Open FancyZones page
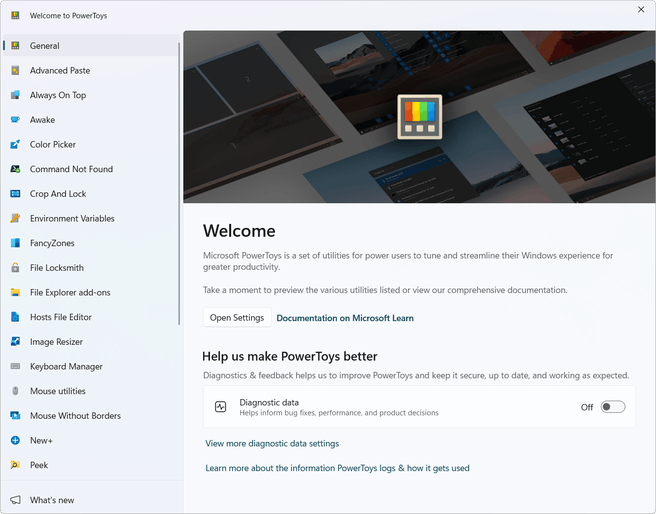656x514 pixels. coord(91,243)
